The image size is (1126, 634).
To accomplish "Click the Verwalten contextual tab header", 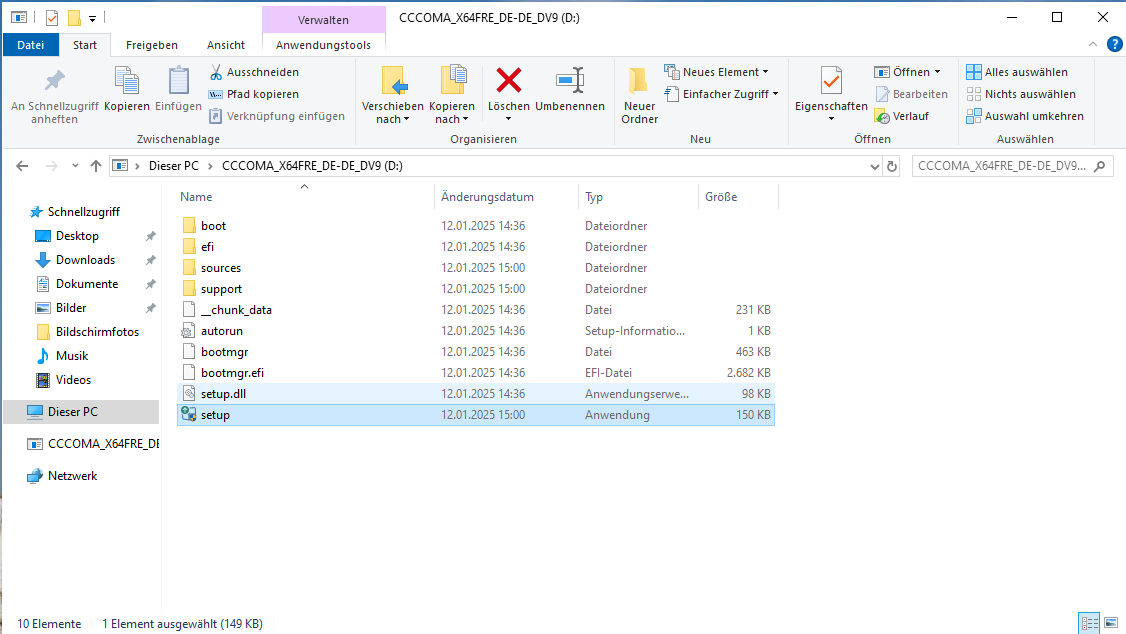I will coord(323,19).
